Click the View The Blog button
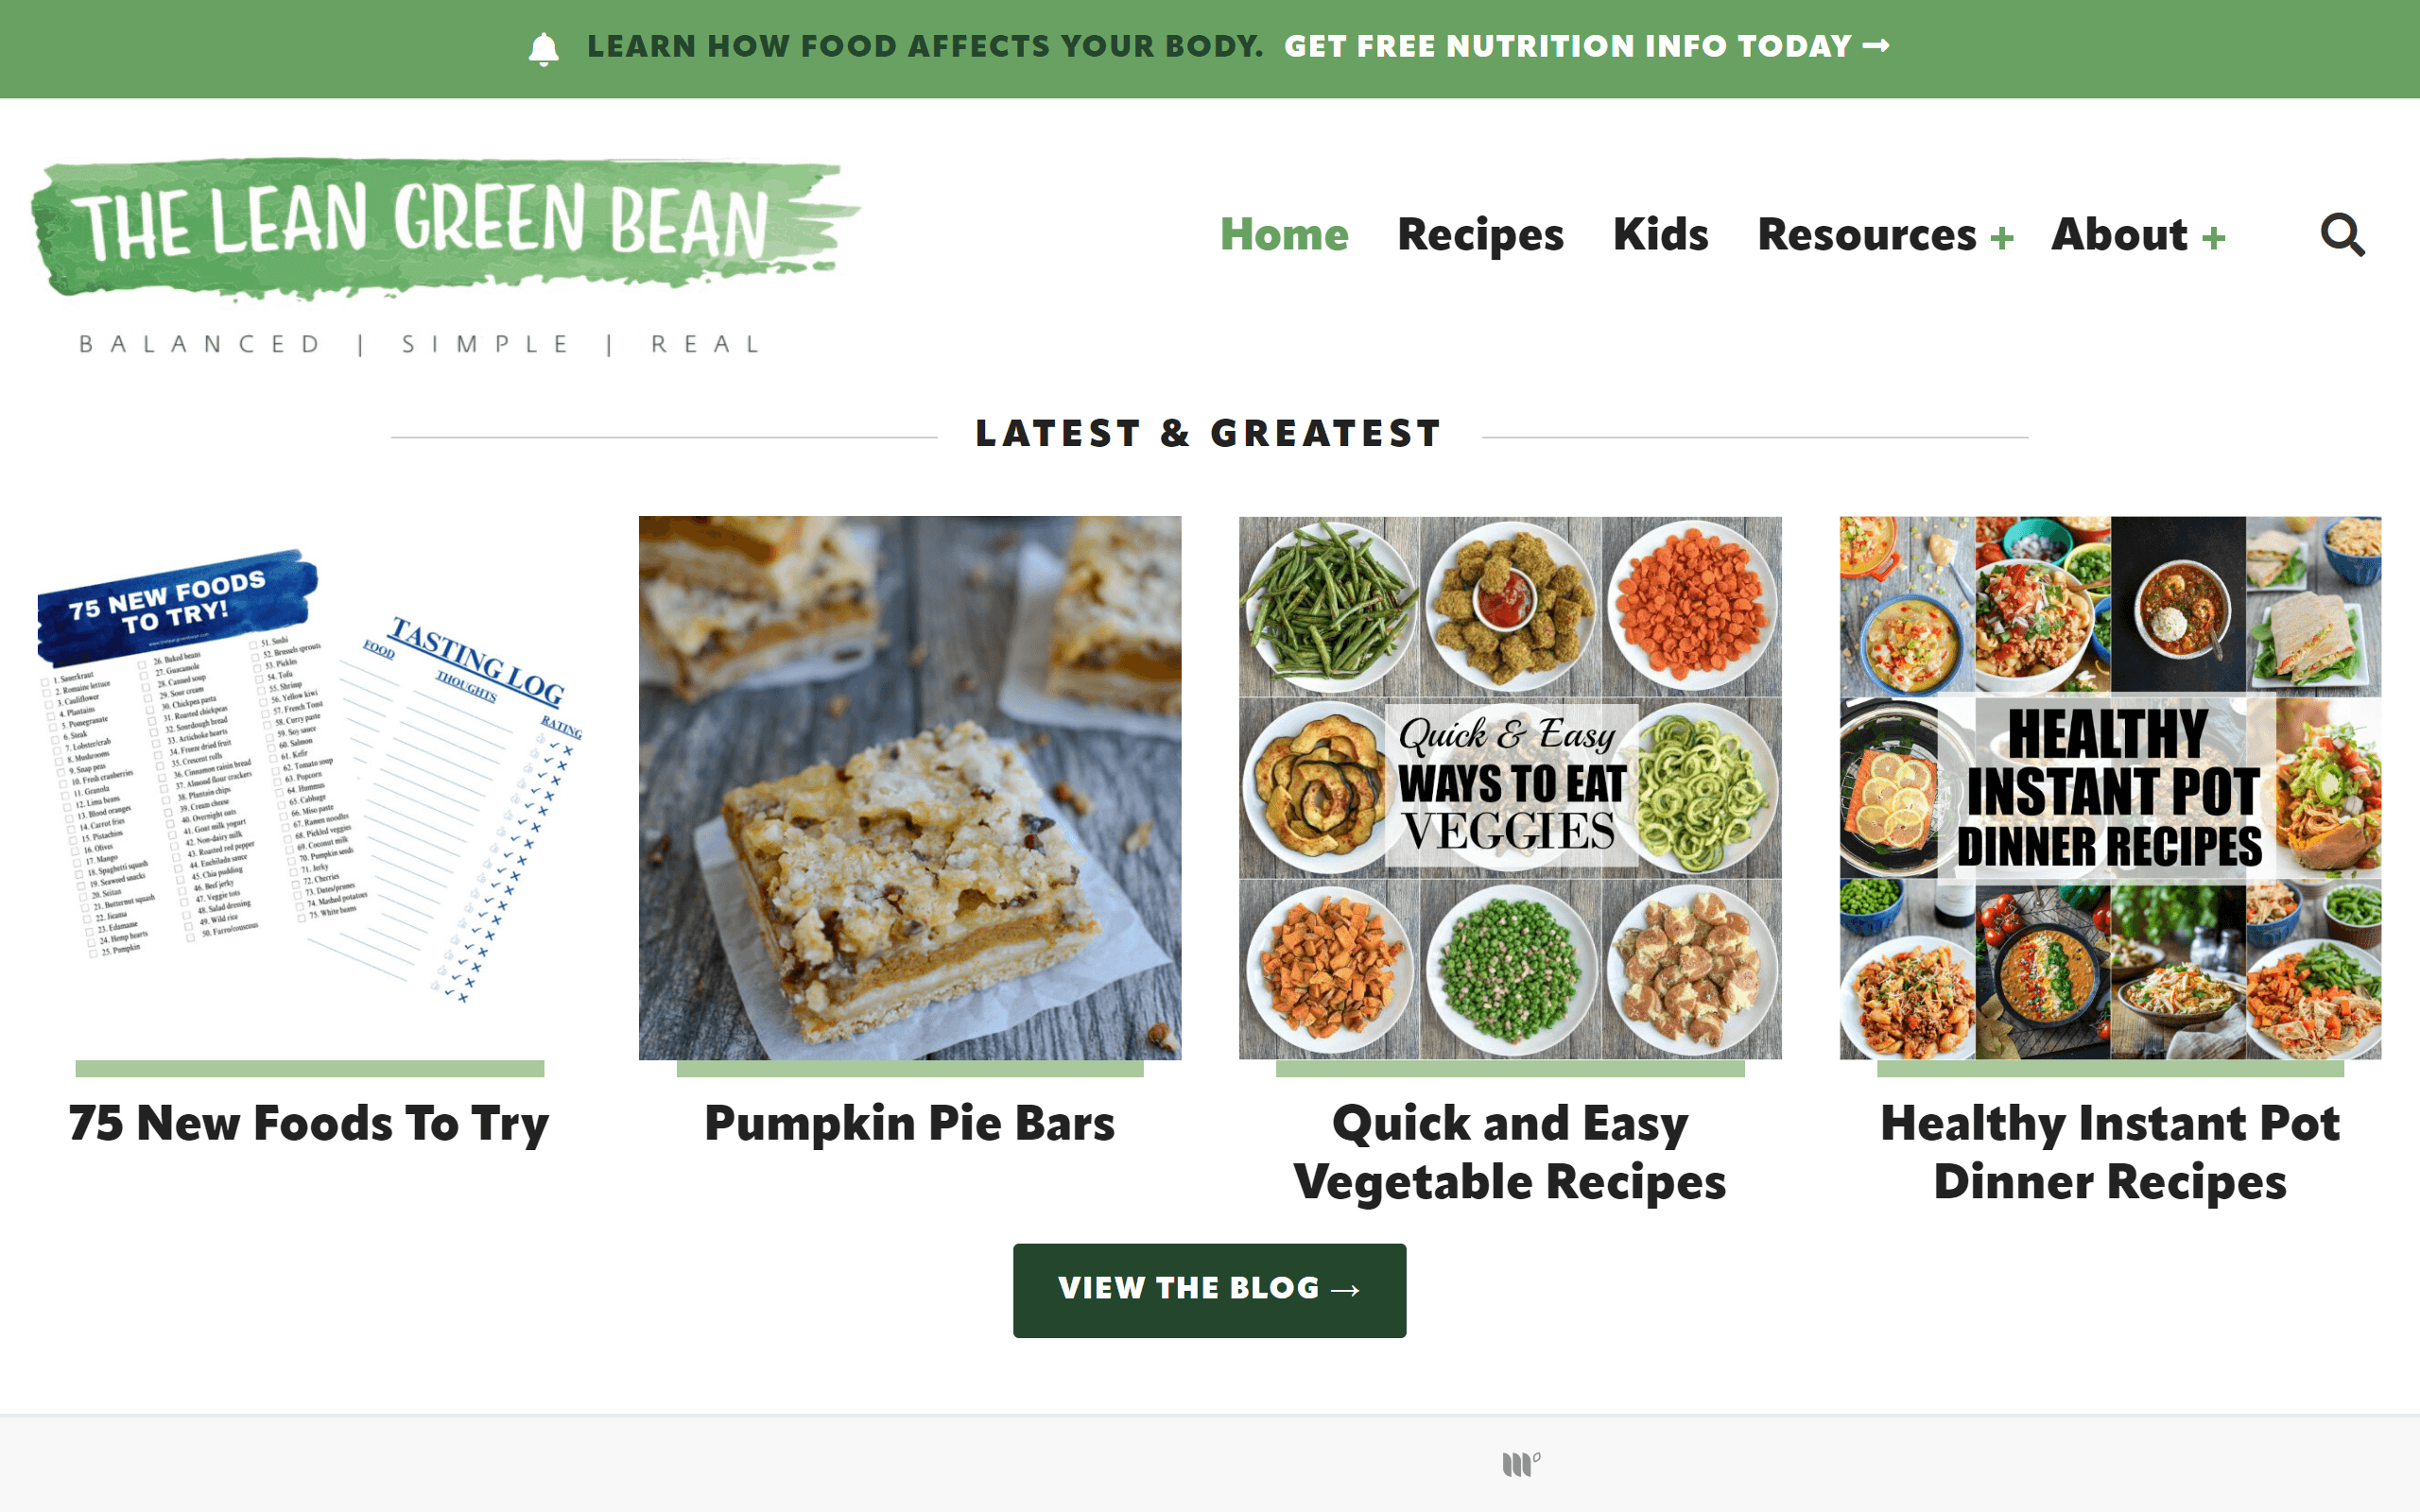 (x=1209, y=1290)
